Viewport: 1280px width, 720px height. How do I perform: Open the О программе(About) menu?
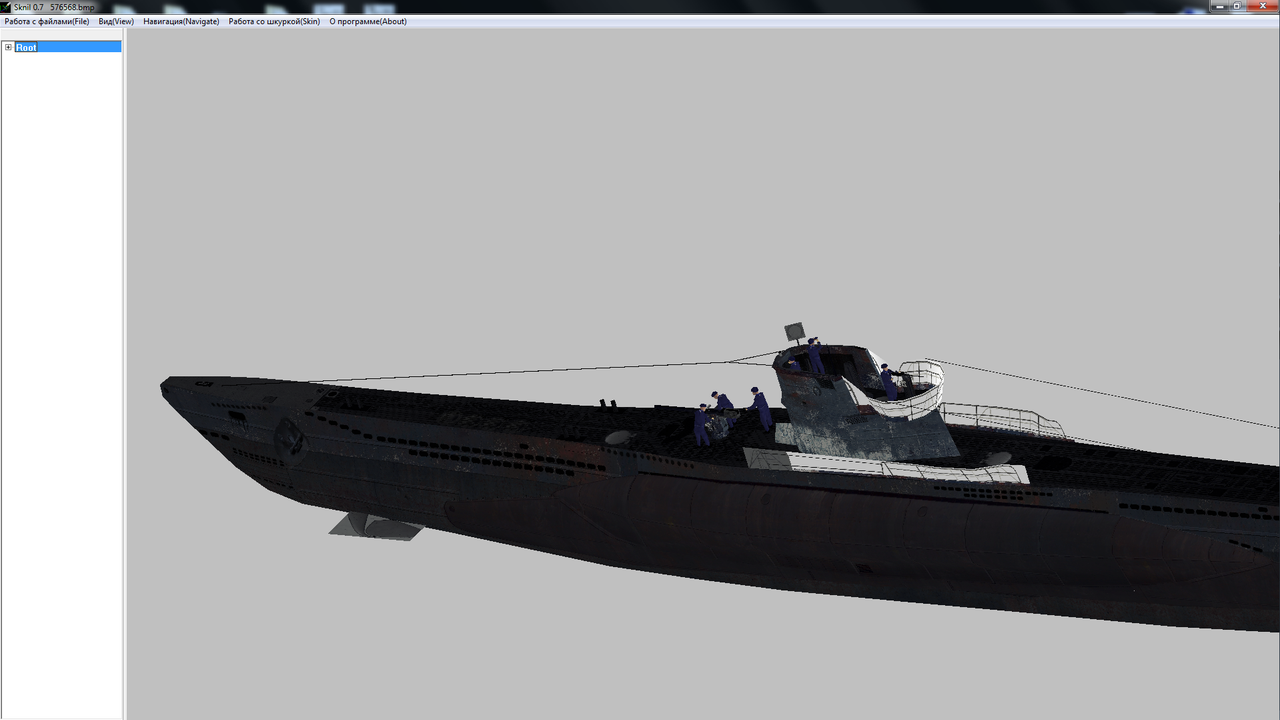[366, 21]
